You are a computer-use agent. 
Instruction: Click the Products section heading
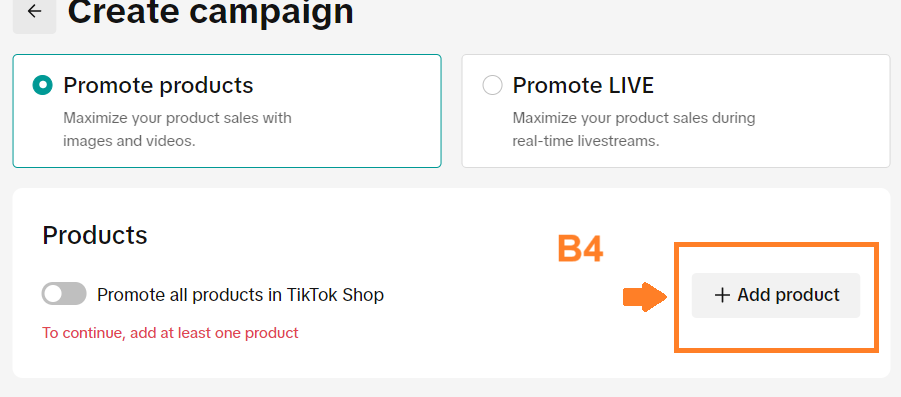click(95, 235)
